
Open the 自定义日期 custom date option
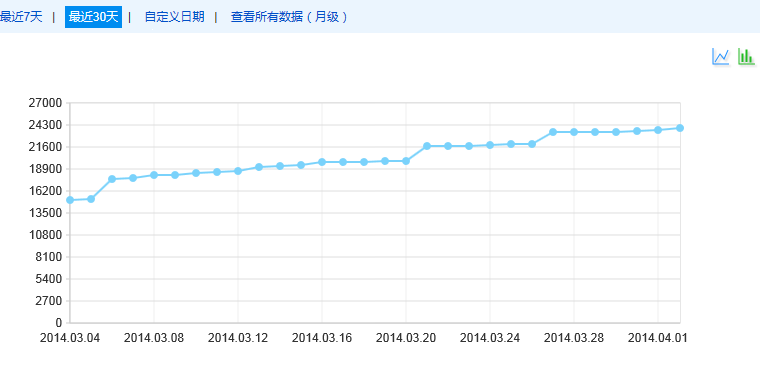[x=174, y=17]
